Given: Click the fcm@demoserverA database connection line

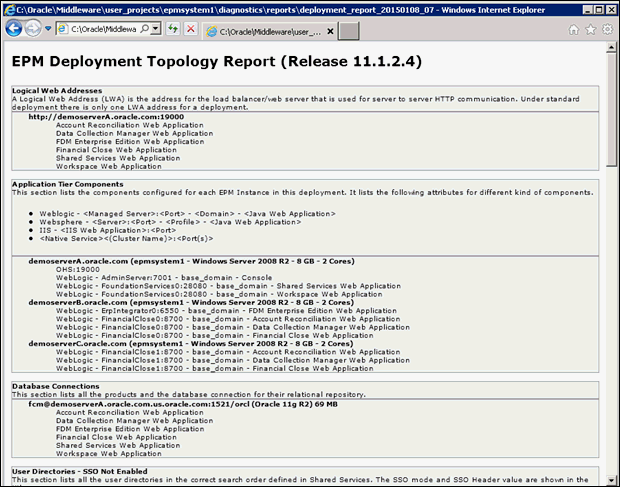Looking at the screenshot, I should click(x=183, y=404).
